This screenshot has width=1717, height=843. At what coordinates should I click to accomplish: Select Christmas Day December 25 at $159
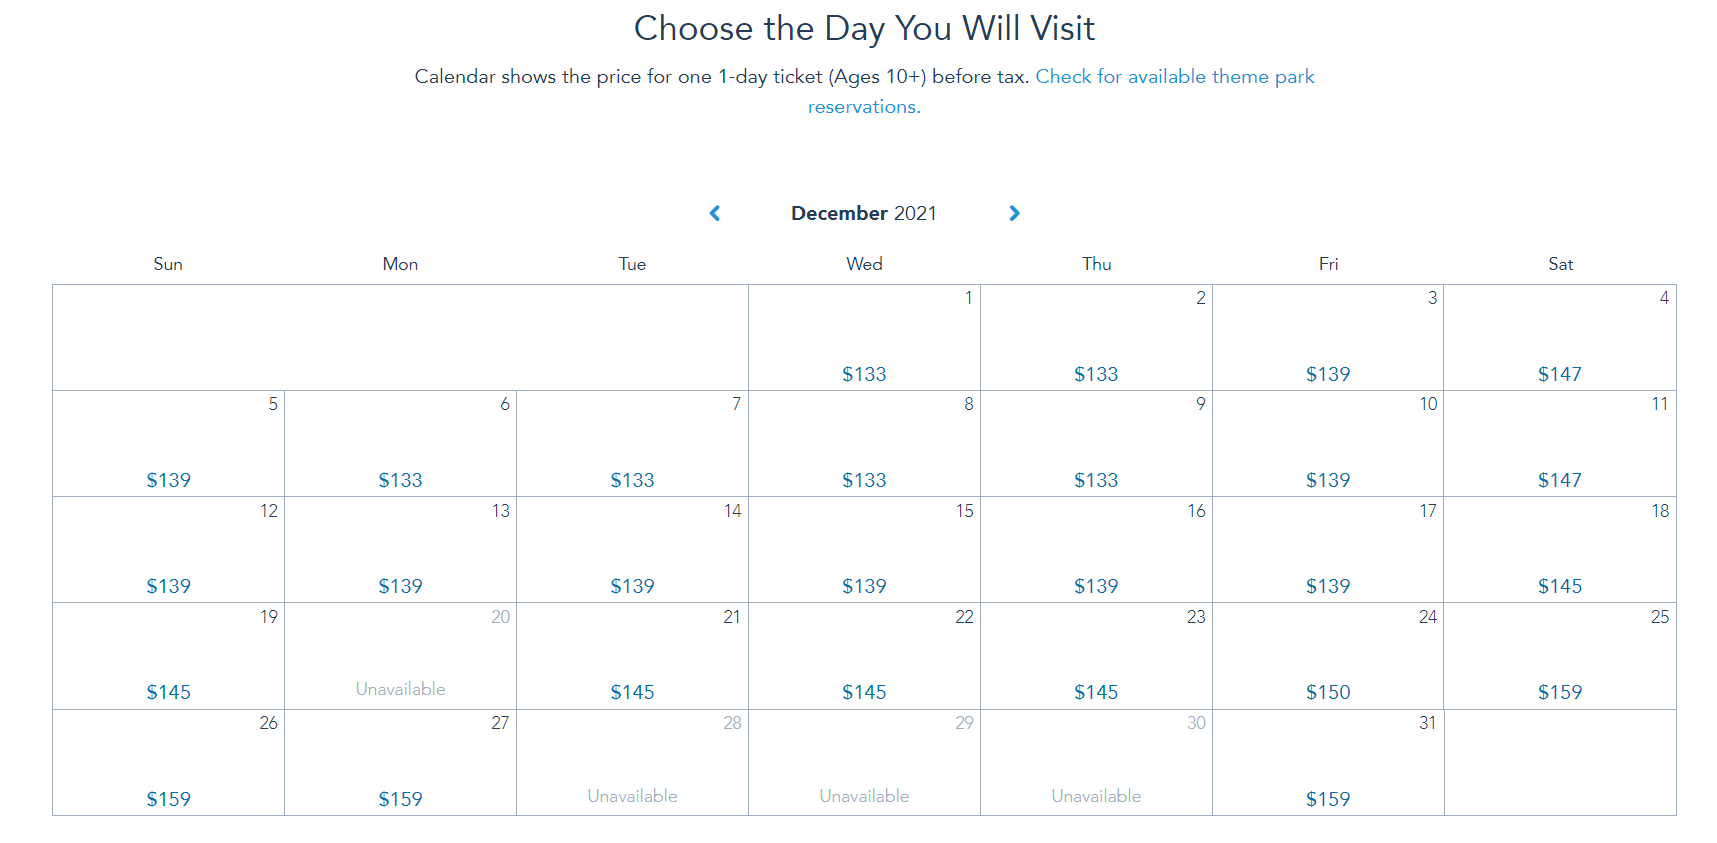(x=1560, y=656)
